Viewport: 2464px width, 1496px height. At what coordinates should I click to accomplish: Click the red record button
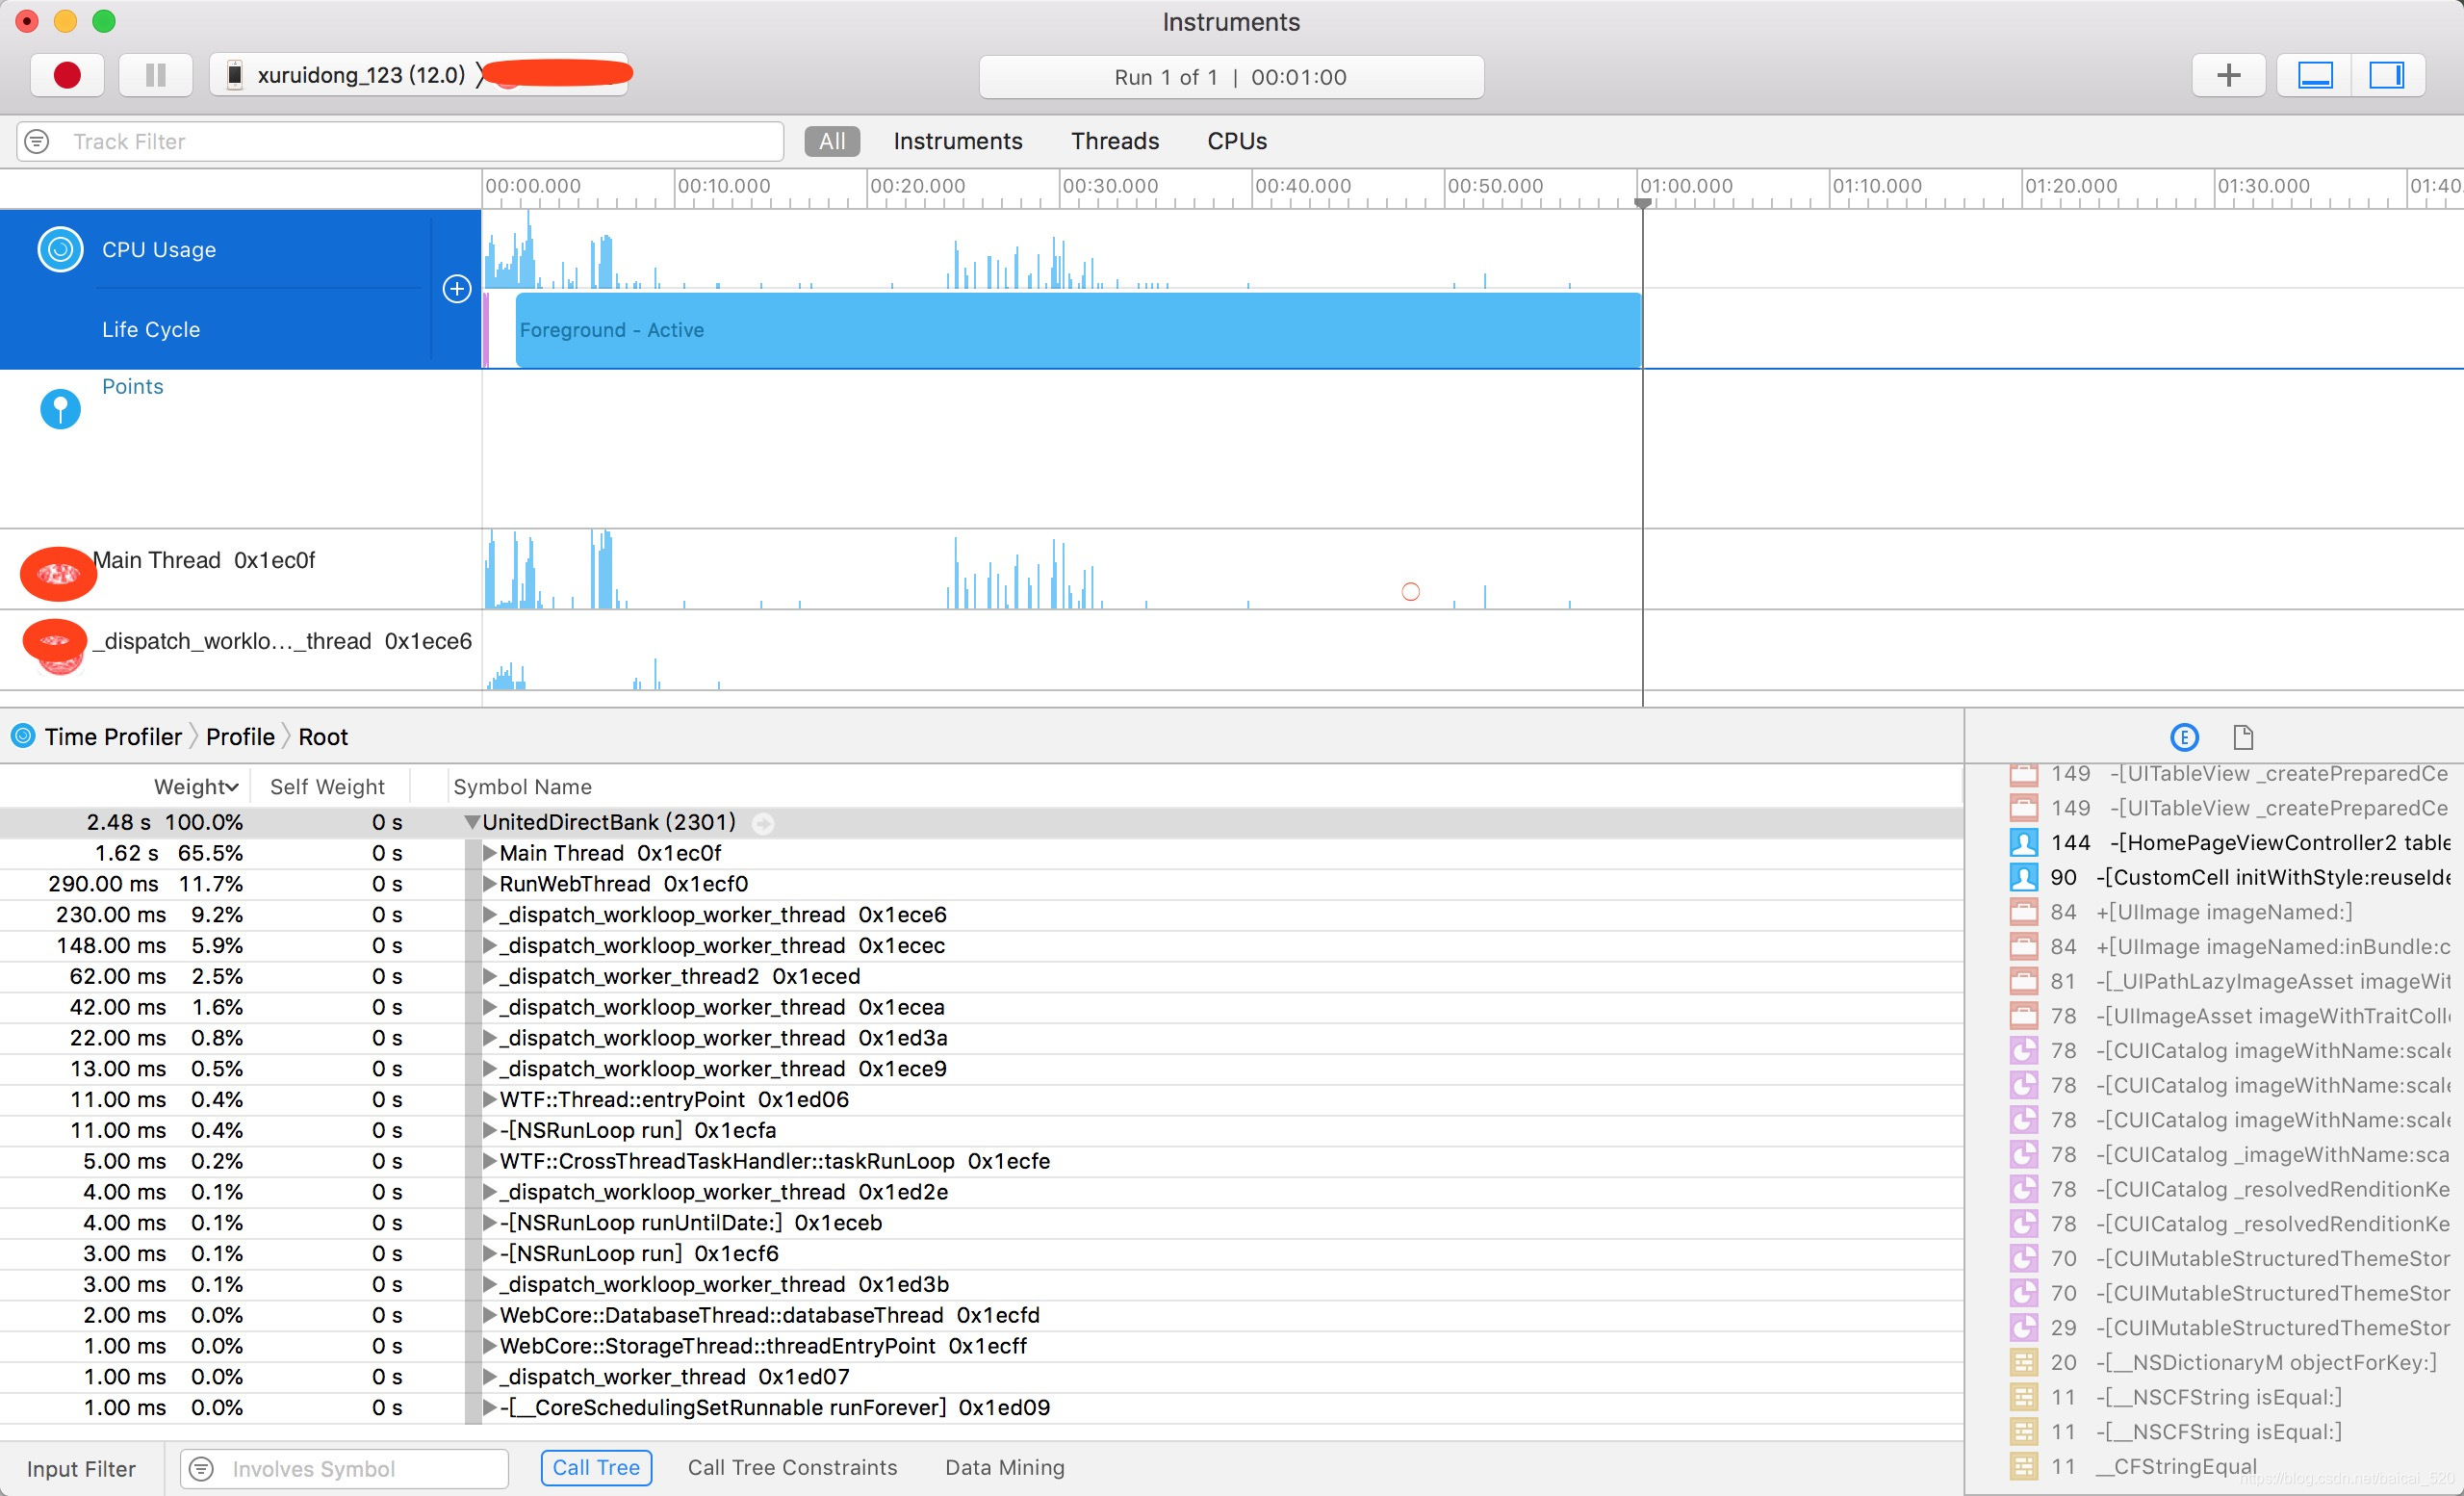point(67,76)
